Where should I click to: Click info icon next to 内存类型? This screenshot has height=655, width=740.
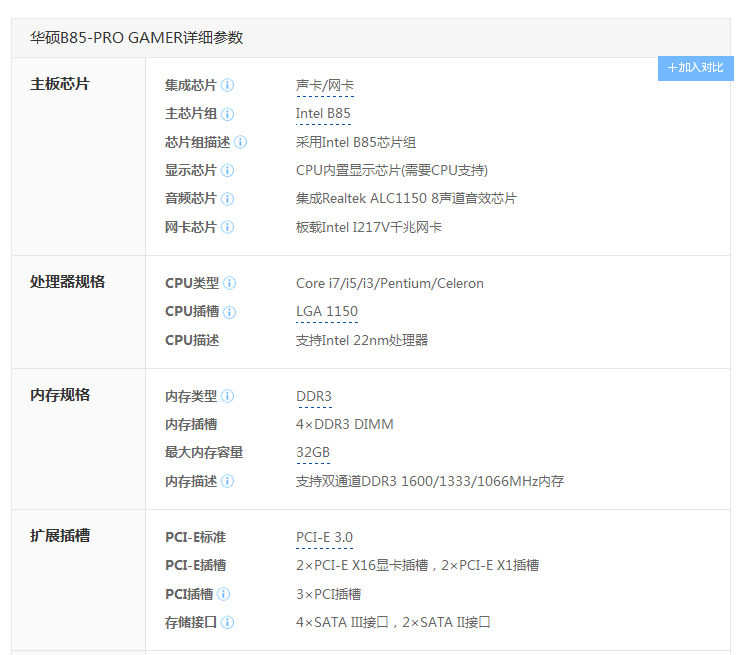[x=227, y=396]
